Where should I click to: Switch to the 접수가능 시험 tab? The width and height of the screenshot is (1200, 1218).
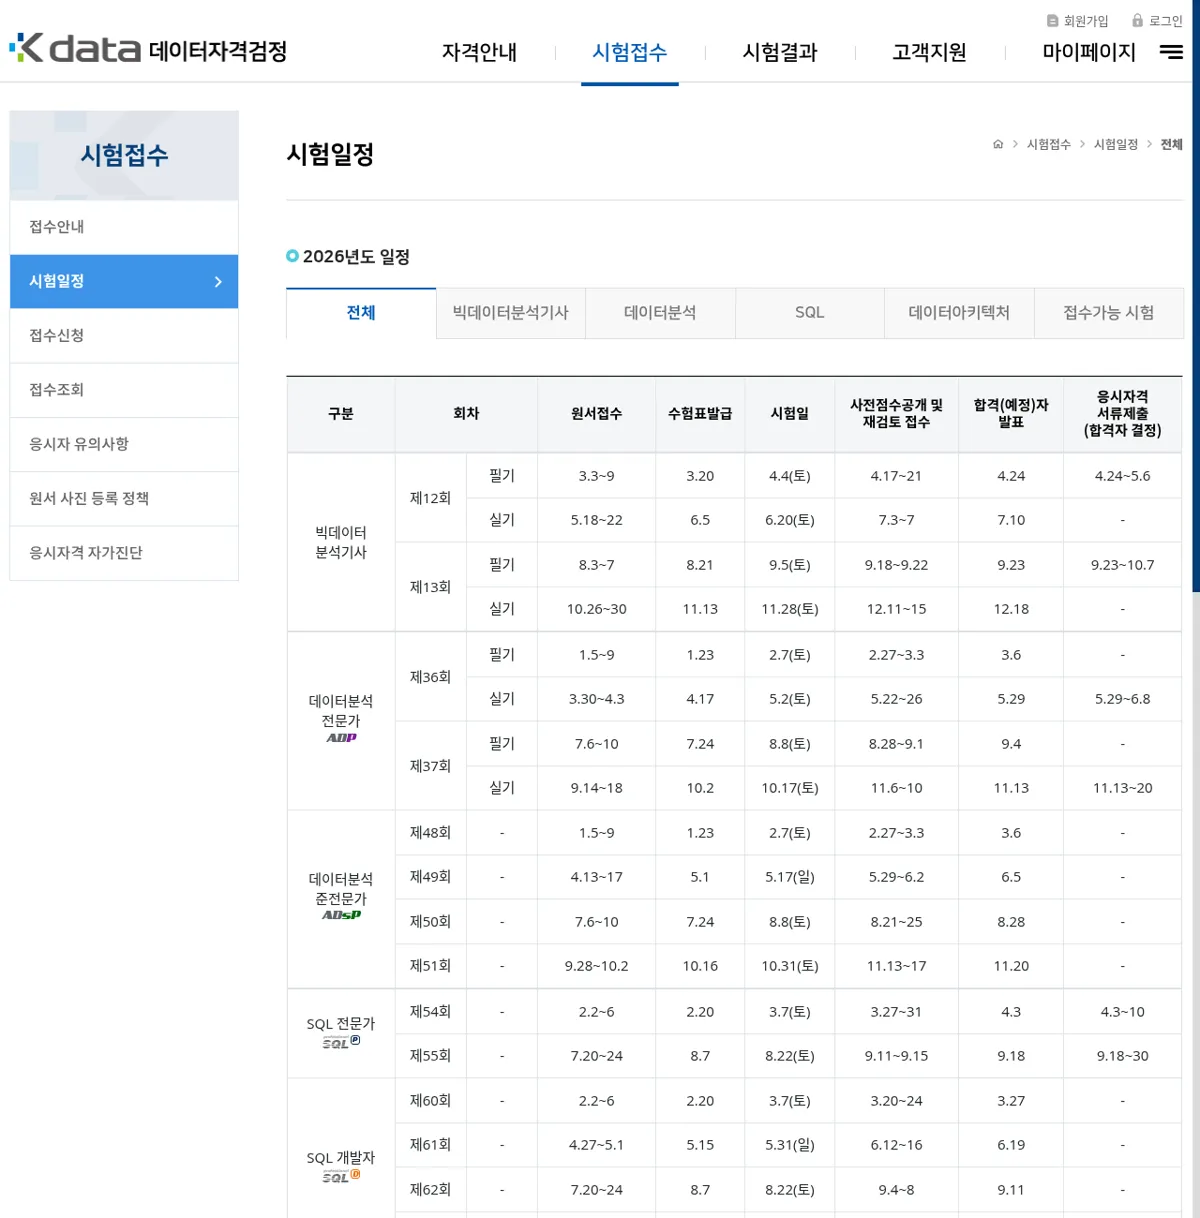pyautogui.click(x=1109, y=313)
